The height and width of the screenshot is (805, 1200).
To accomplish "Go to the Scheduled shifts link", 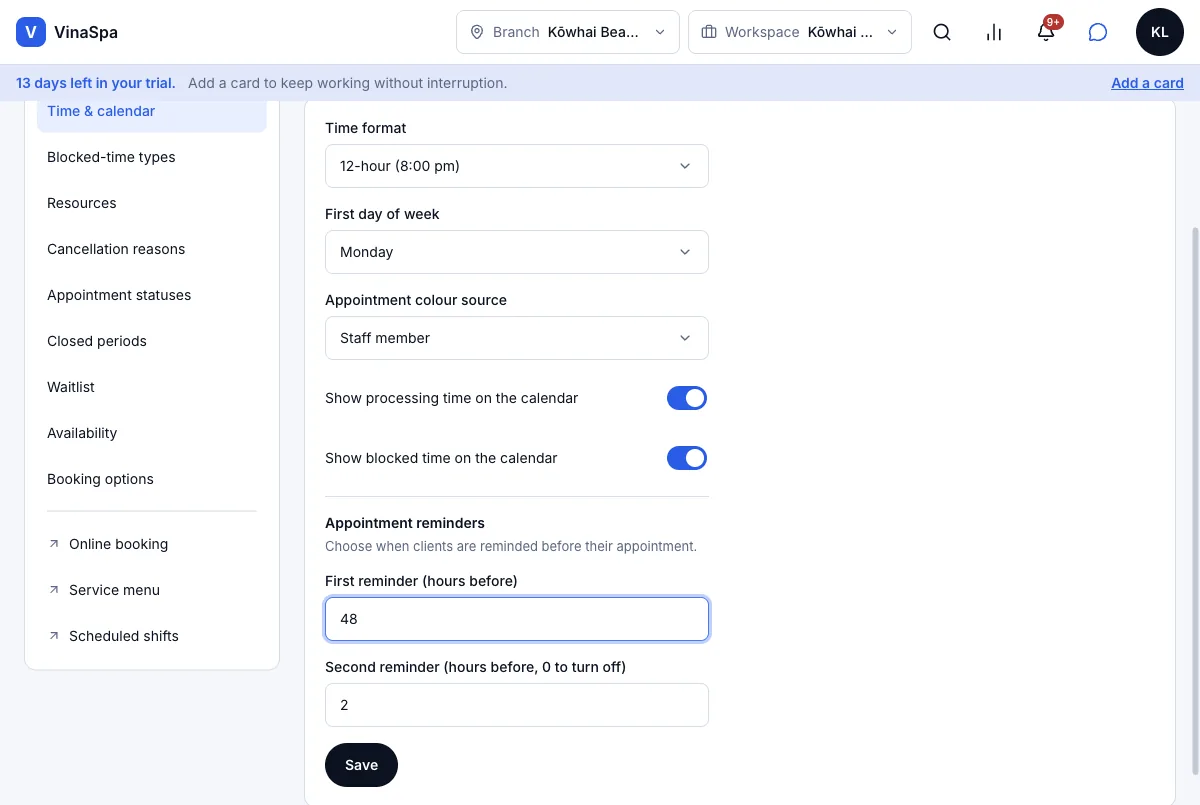I will 152,636.
